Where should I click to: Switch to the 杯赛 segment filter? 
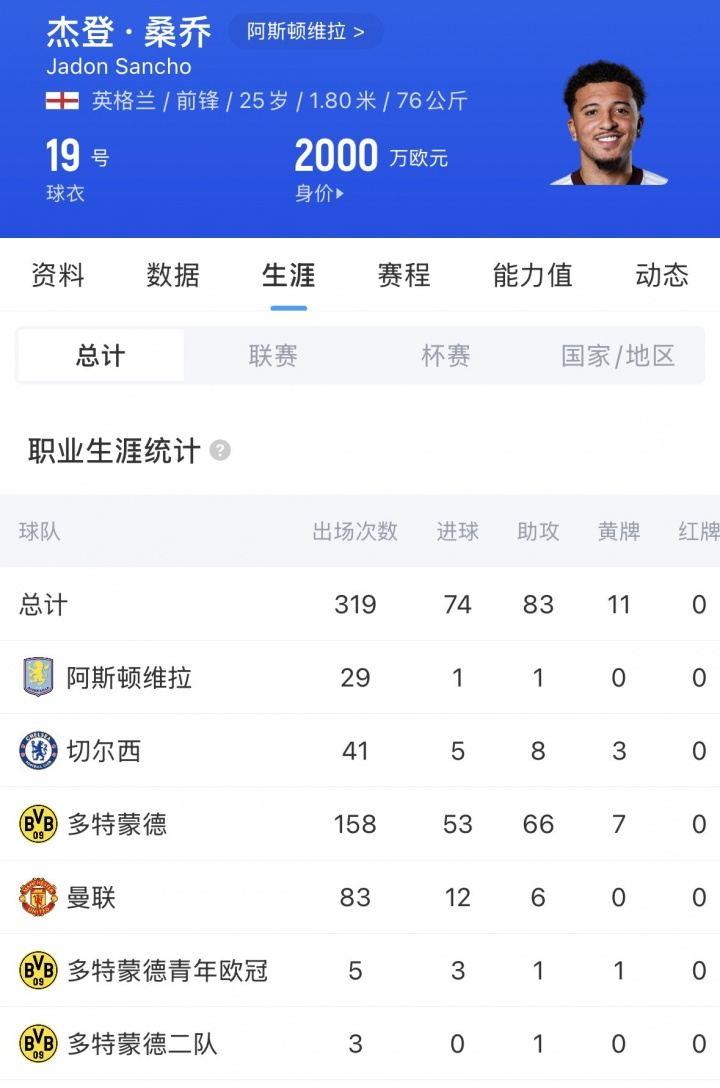[x=446, y=356]
